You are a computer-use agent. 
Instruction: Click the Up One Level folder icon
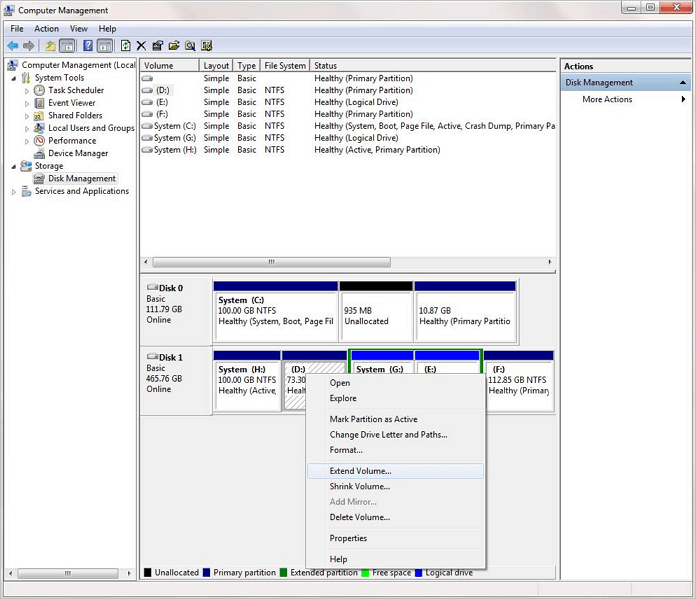click(50, 46)
